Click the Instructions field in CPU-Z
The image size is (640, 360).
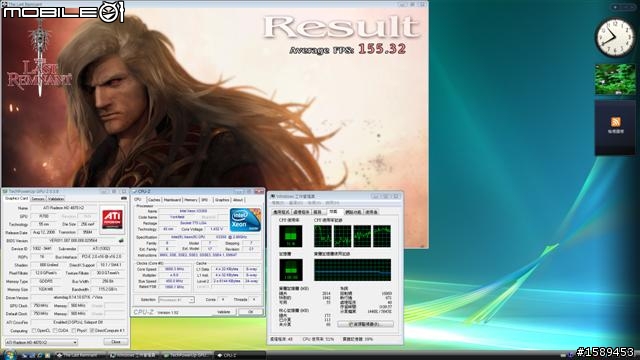pyautogui.click(x=210, y=255)
